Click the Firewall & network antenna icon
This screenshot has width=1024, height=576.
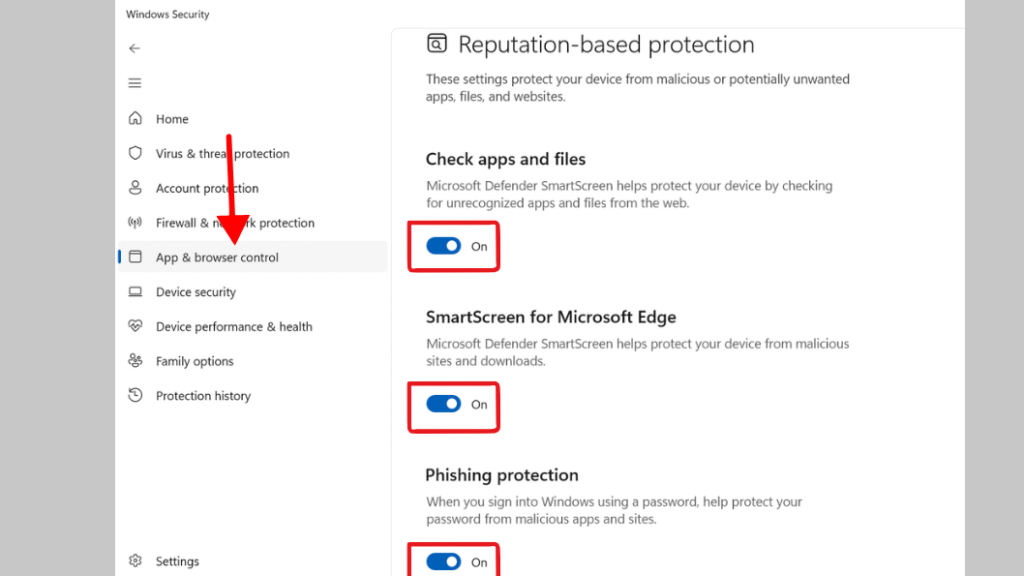coord(135,222)
